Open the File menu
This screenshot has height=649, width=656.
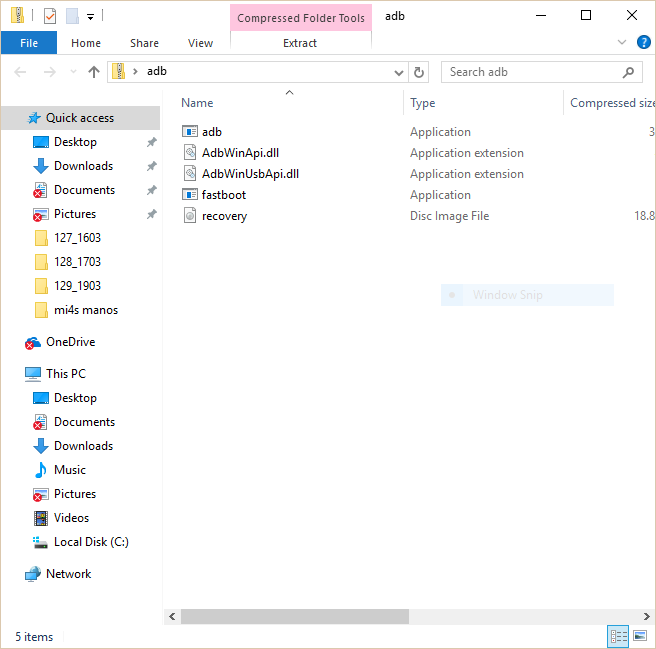pos(29,43)
